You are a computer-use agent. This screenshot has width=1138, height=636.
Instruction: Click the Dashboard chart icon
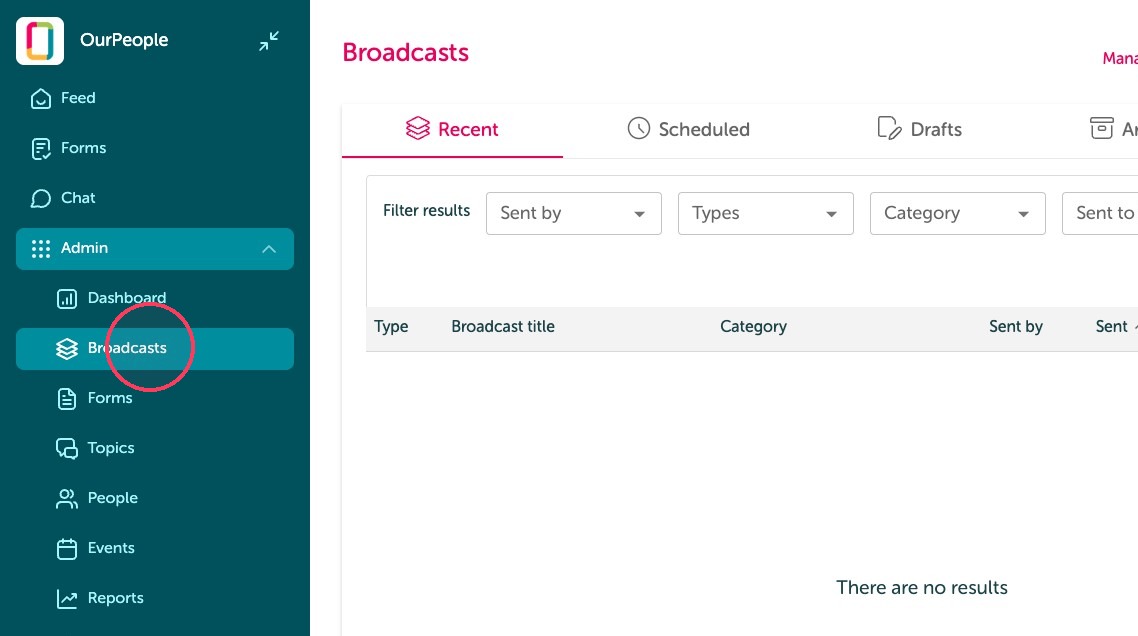(x=67, y=298)
